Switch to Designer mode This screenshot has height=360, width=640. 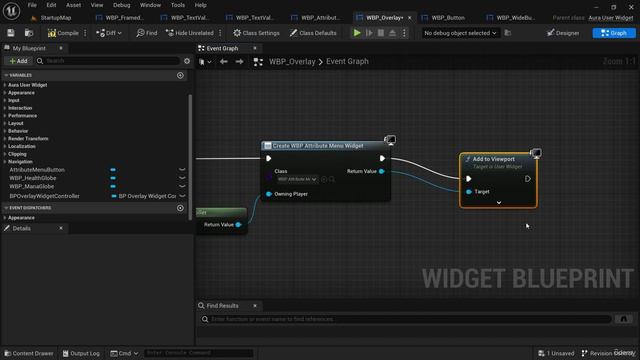[x=563, y=33]
